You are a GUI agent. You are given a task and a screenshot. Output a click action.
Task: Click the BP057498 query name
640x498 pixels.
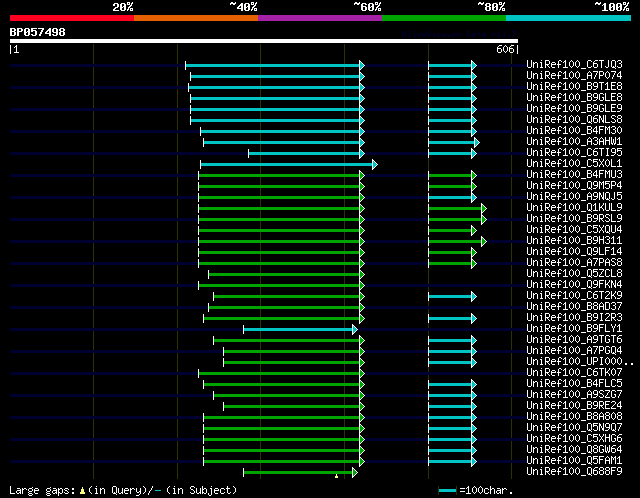click(37, 32)
